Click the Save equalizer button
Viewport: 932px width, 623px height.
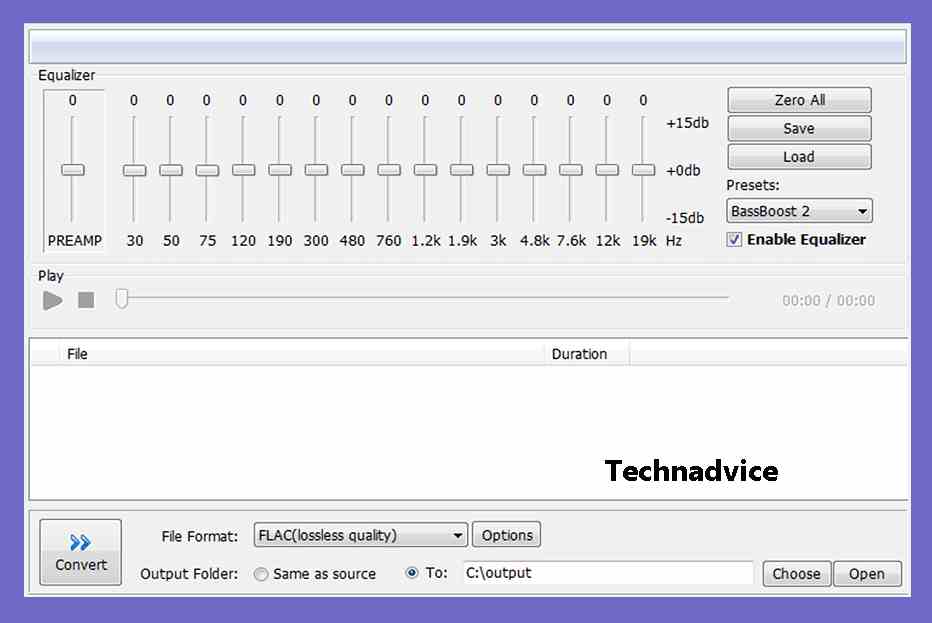[799, 128]
